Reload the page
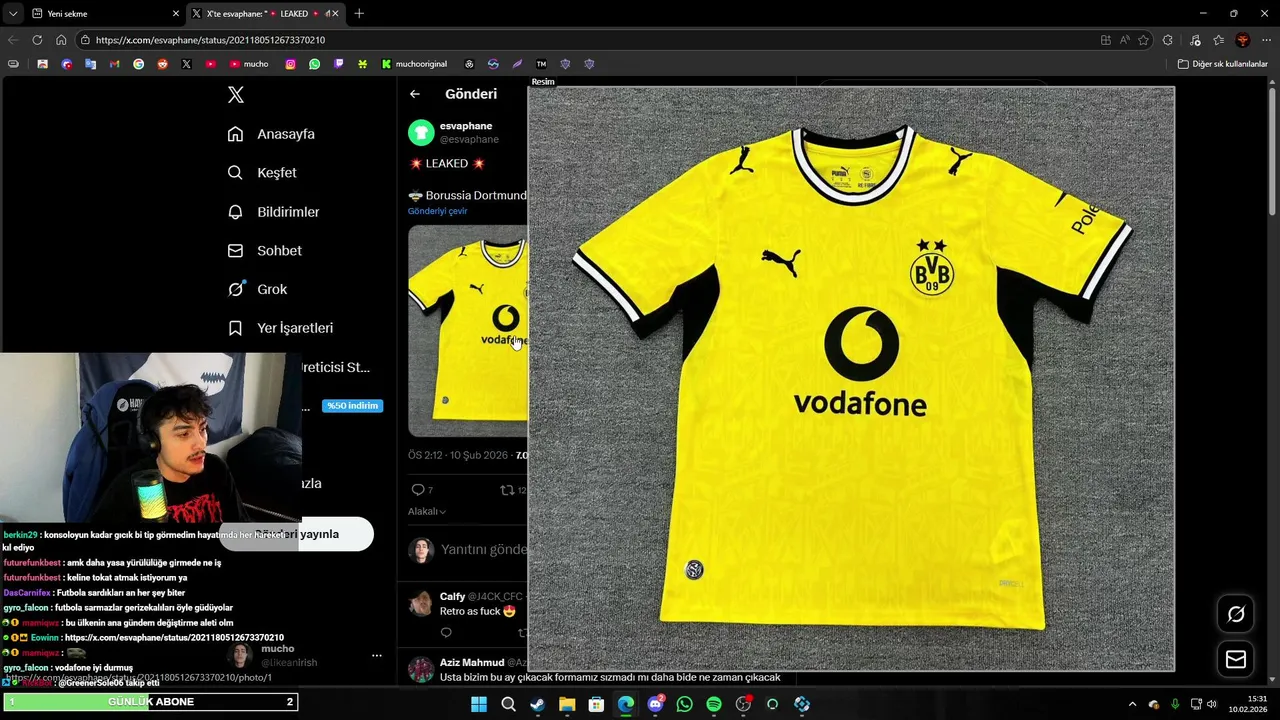1280x720 pixels. [37, 40]
